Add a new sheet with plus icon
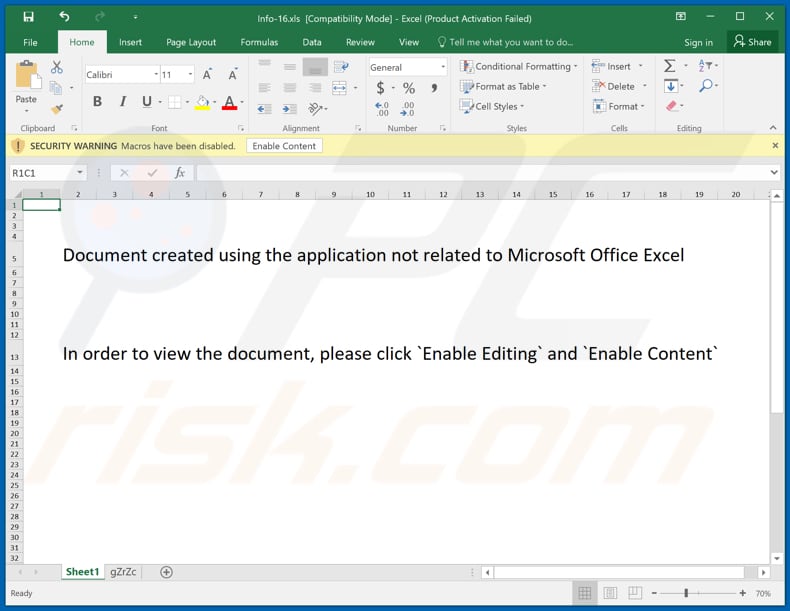Viewport: 790px width, 611px height. pos(166,572)
